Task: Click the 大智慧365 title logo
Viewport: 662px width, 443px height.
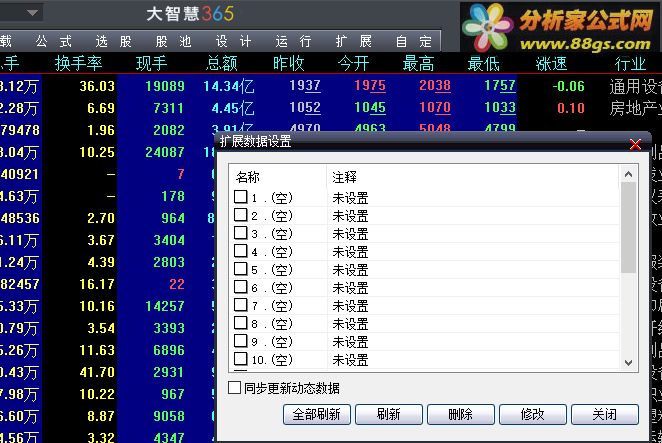Action: pyautogui.click(x=190, y=14)
